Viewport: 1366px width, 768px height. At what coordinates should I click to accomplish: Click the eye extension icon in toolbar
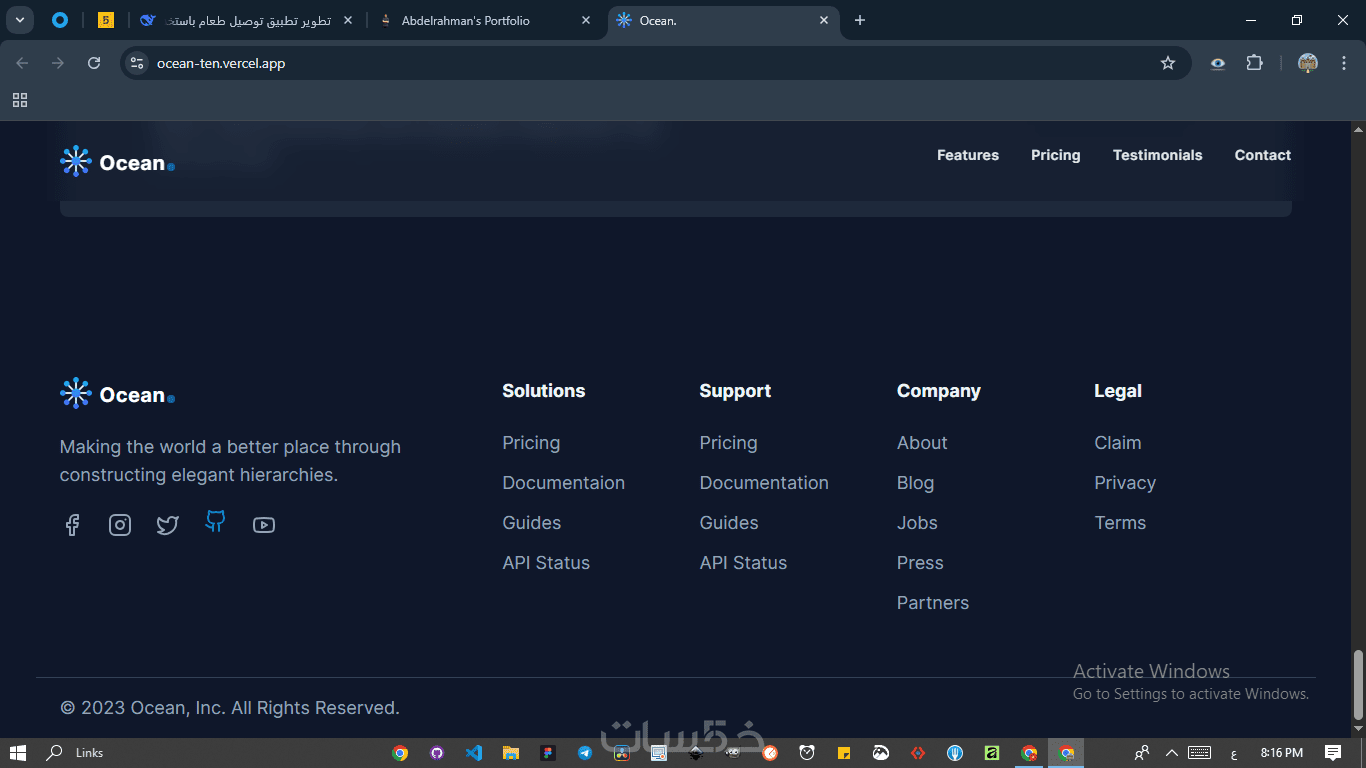pos(1217,63)
